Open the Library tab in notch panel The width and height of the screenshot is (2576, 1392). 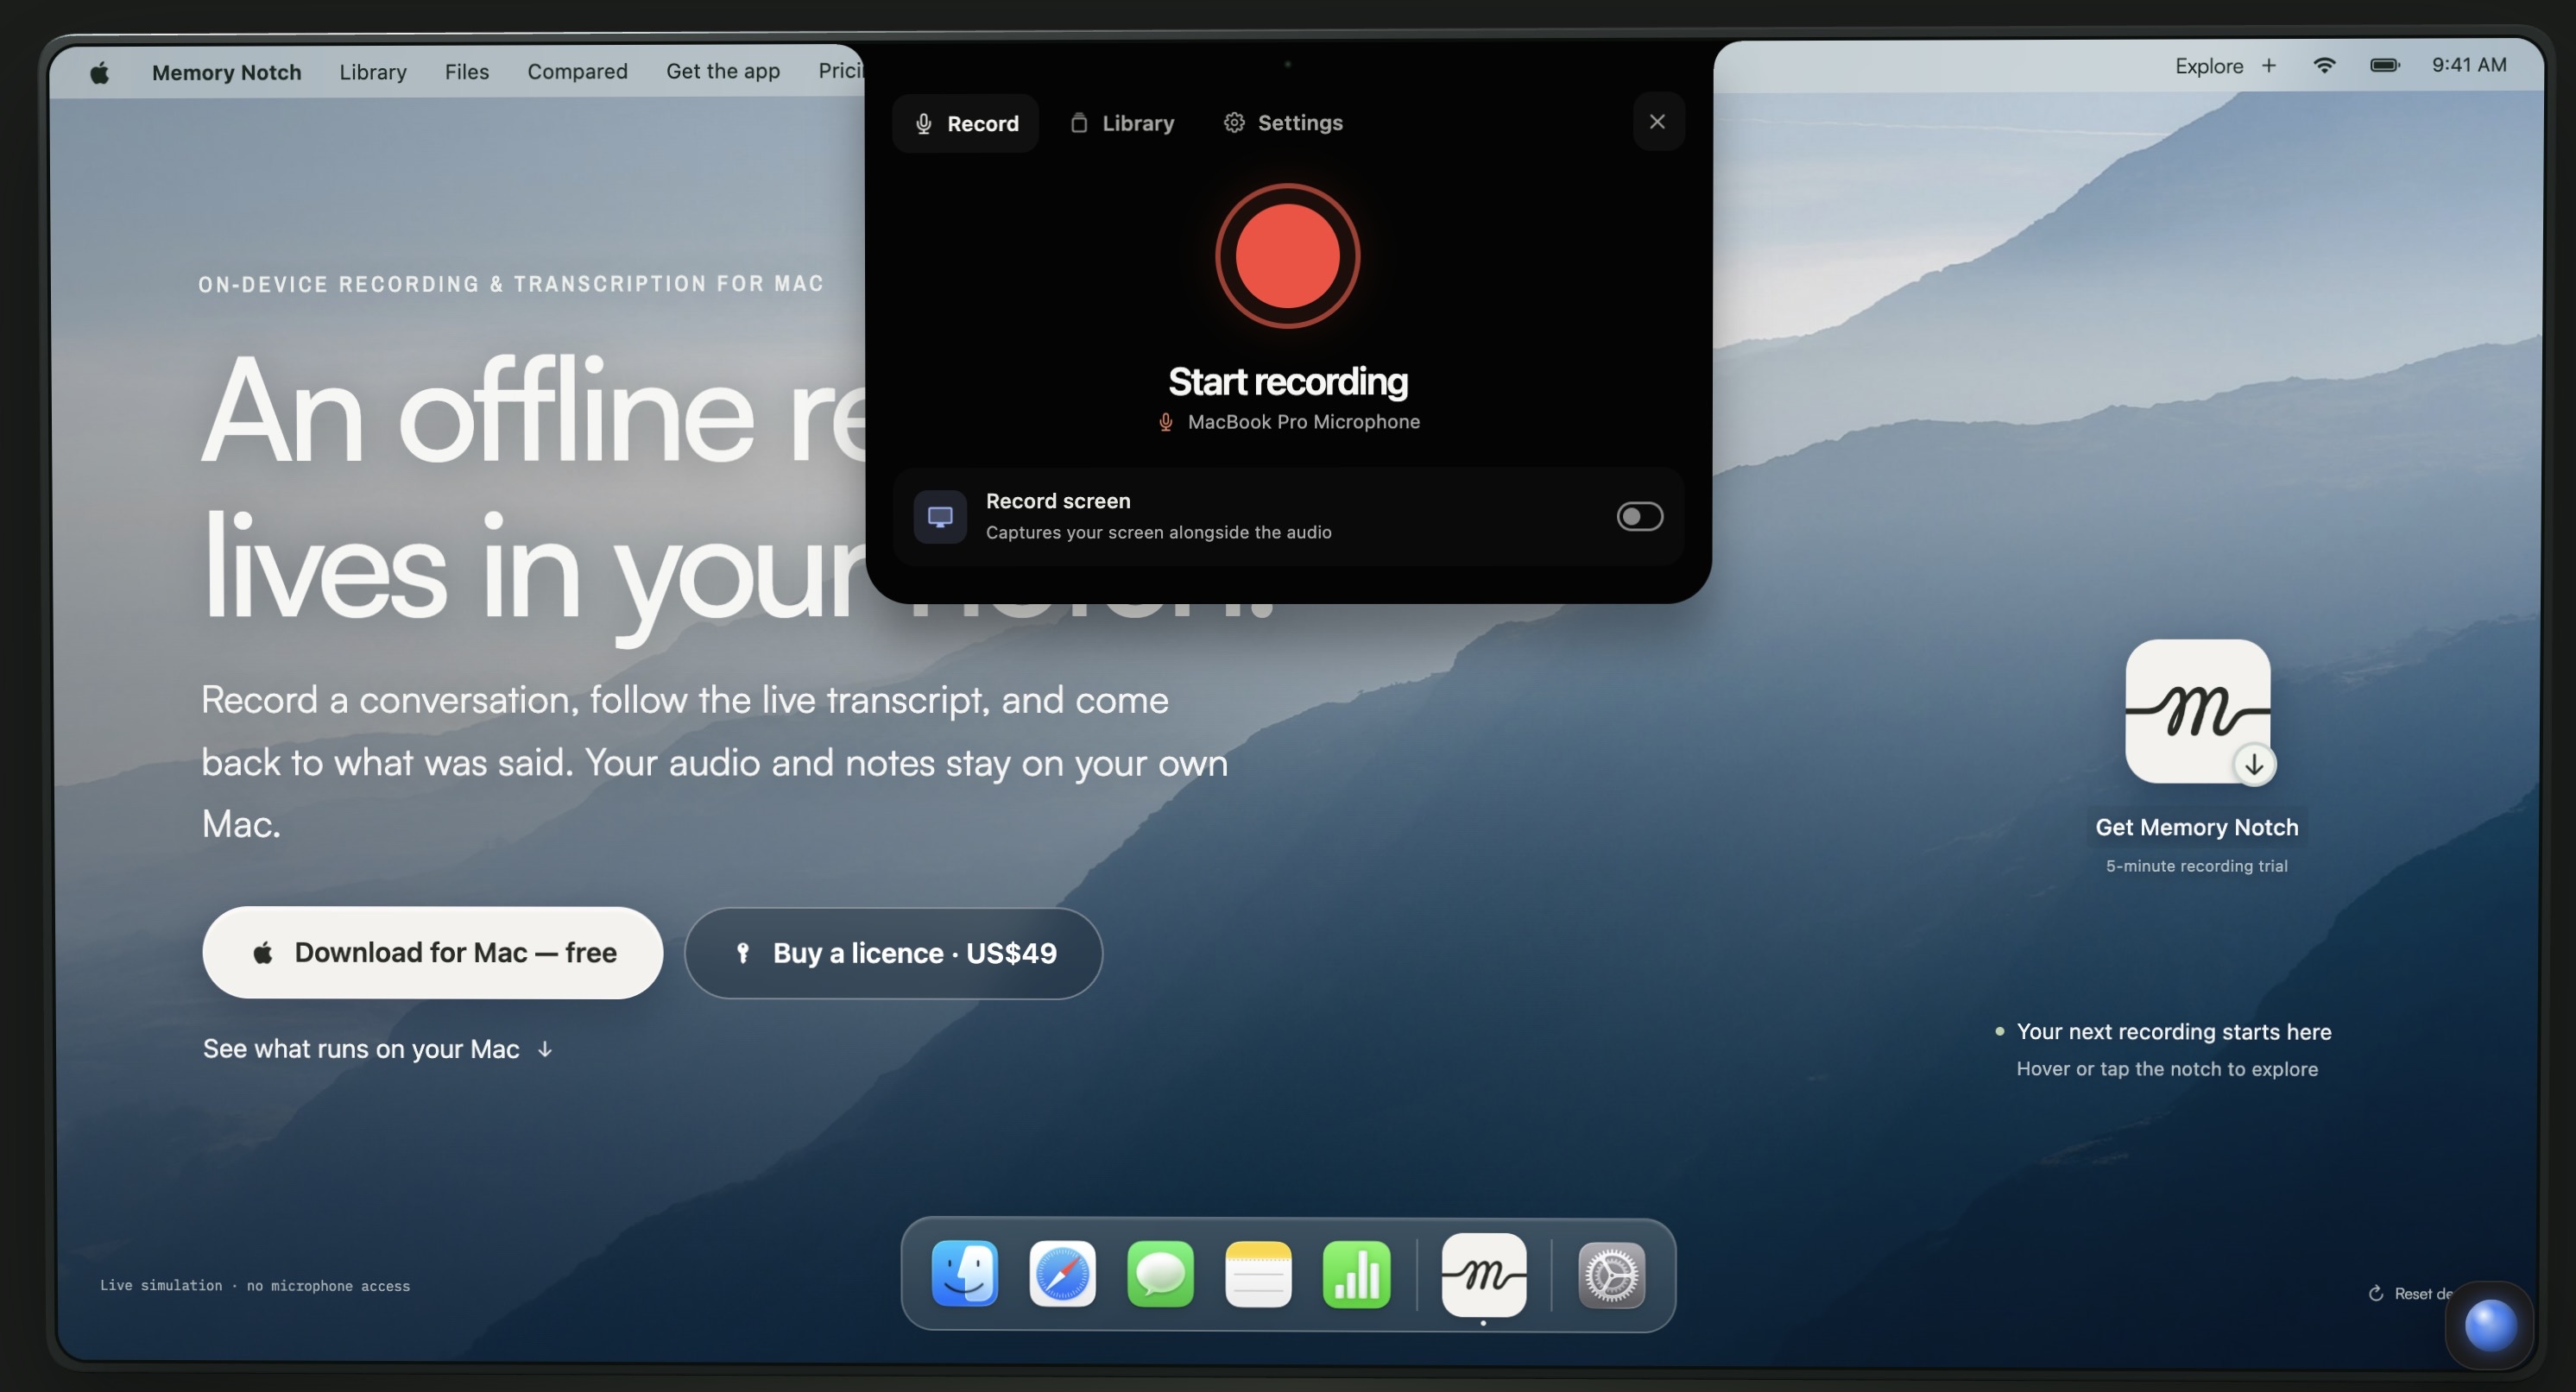point(1122,123)
